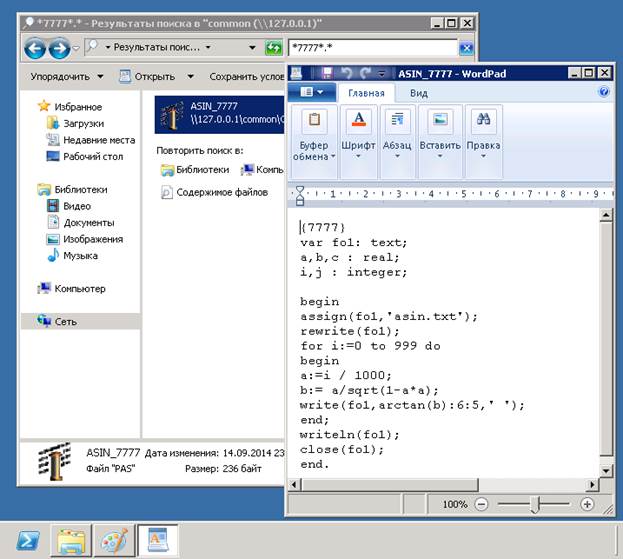
Task: Click the zoom in plus button in WordPad
Action: click(587, 505)
